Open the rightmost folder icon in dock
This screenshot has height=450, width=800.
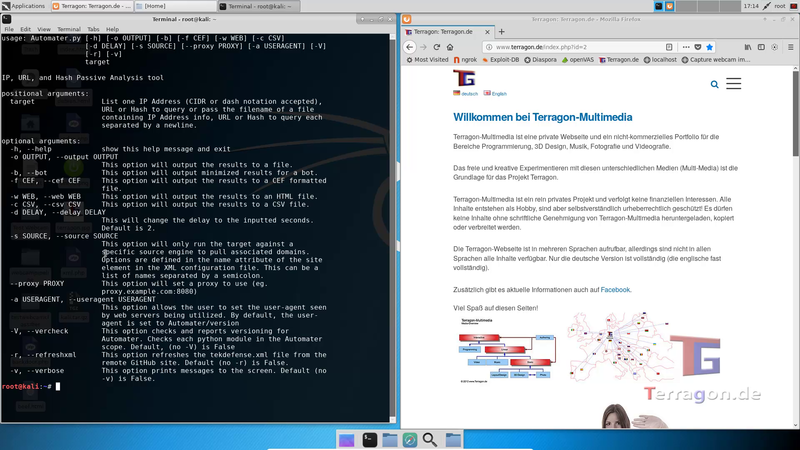[453, 440]
